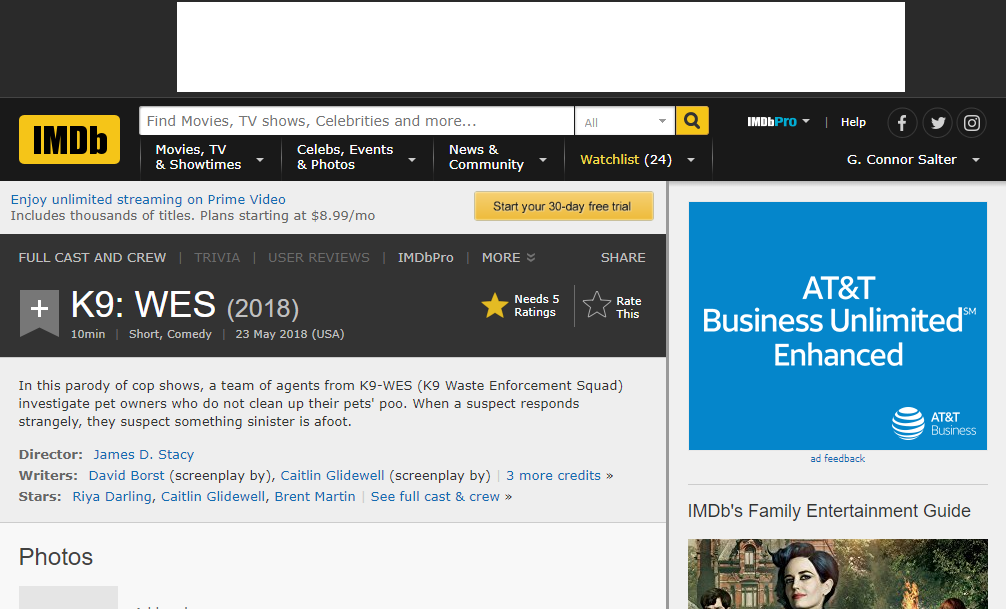Open Caitlin Glidewell in Writers row
The height and width of the screenshot is (609, 1006).
pos(332,476)
